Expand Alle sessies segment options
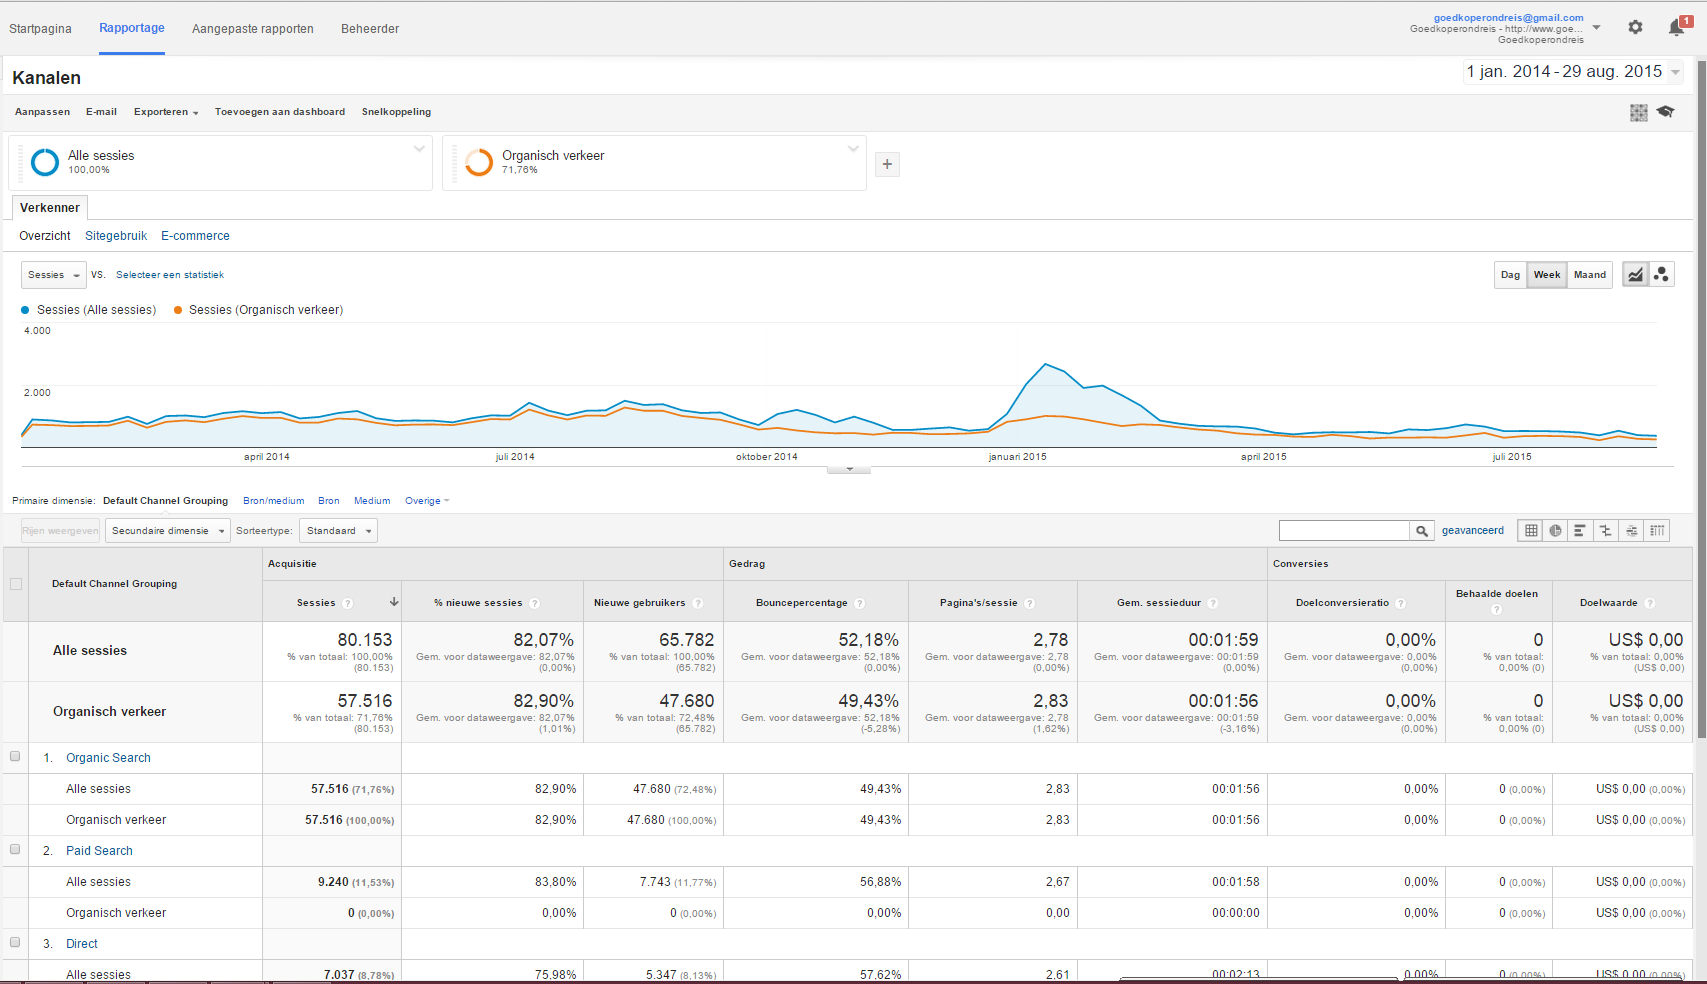1707x984 pixels. click(x=419, y=148)
